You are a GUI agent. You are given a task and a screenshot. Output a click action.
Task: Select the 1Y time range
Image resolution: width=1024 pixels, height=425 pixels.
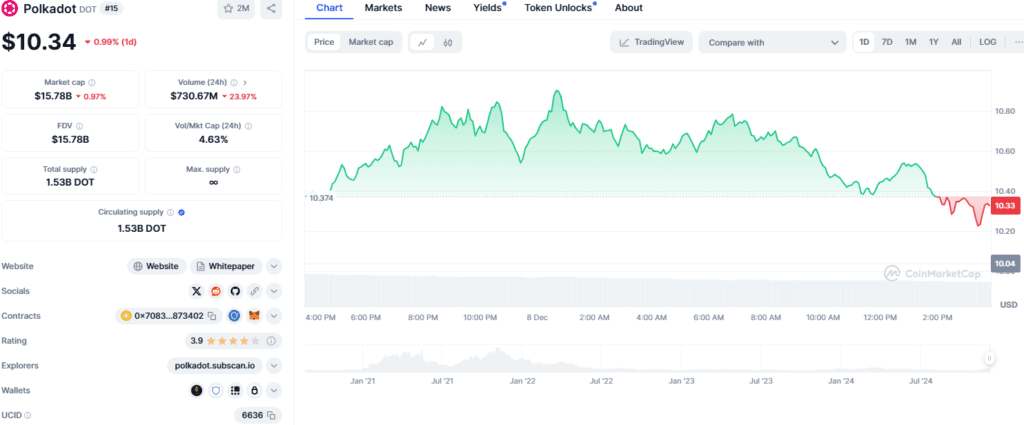pos(934,42)
